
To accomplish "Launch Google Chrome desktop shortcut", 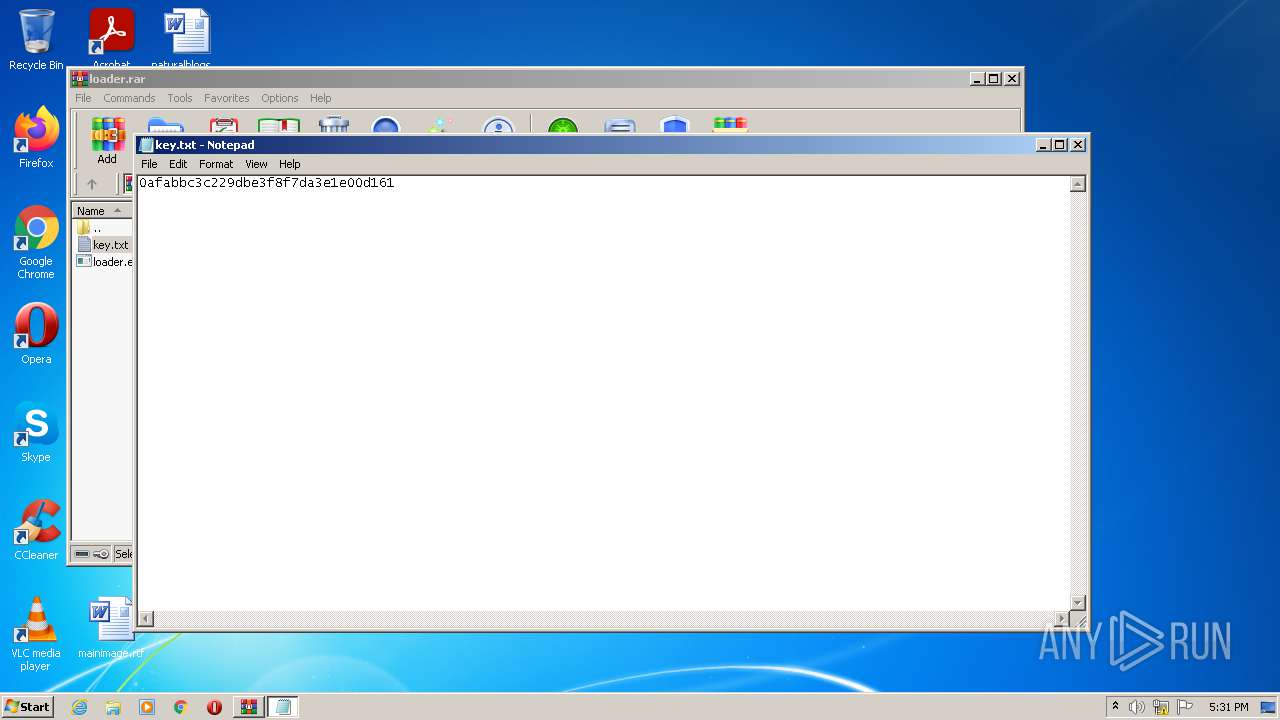I will 36,242.
